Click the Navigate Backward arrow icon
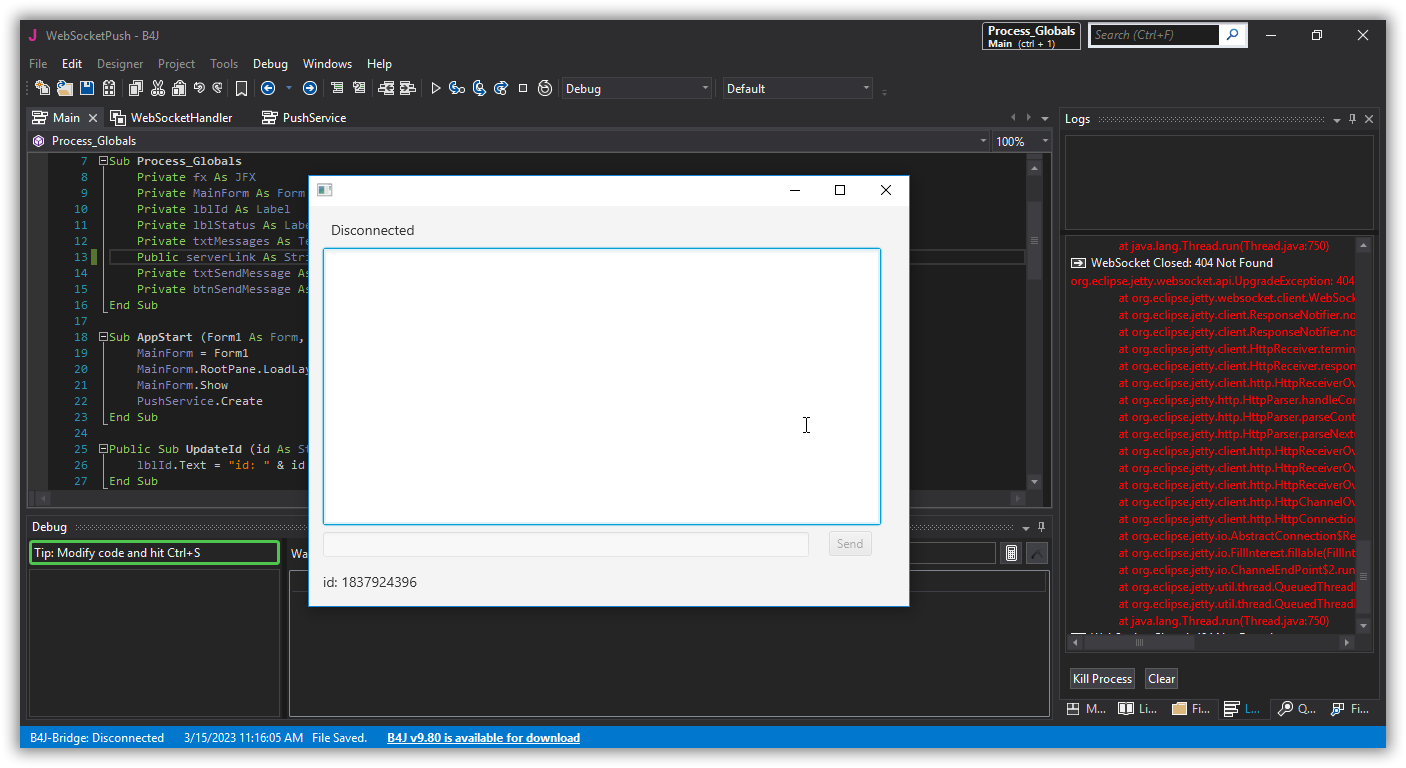Image resolution: width=1406 pixels, height=768 pixels. coord(268,88)
